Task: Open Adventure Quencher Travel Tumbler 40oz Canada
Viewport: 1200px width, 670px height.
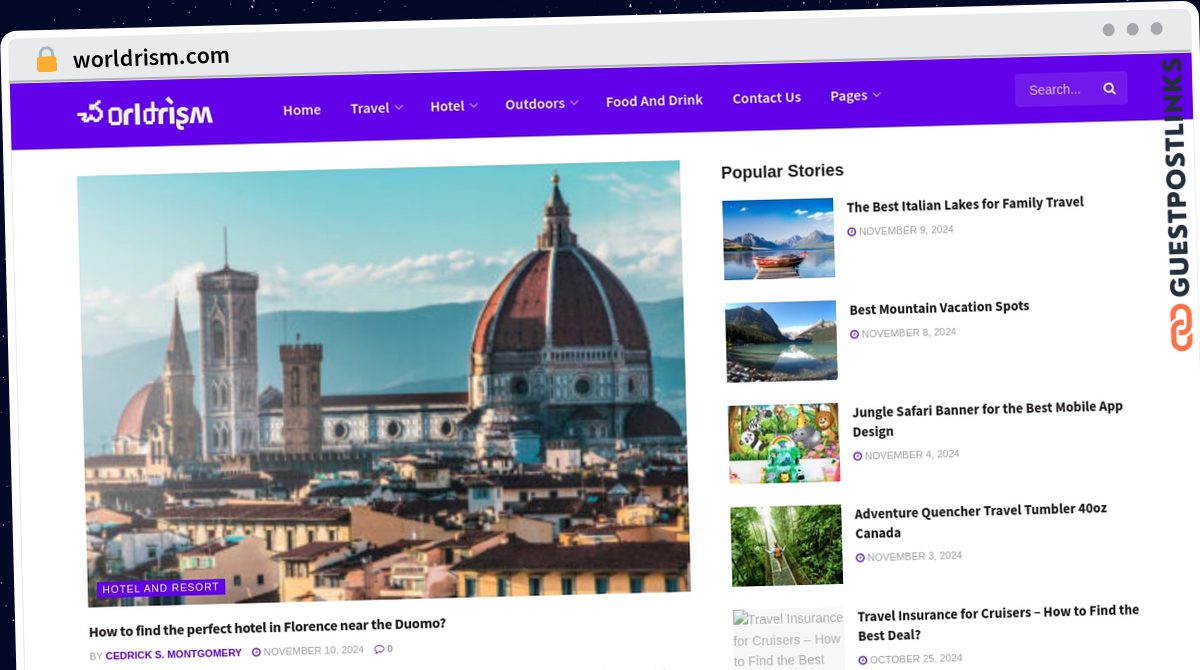Action: click(x=981, y=522)
